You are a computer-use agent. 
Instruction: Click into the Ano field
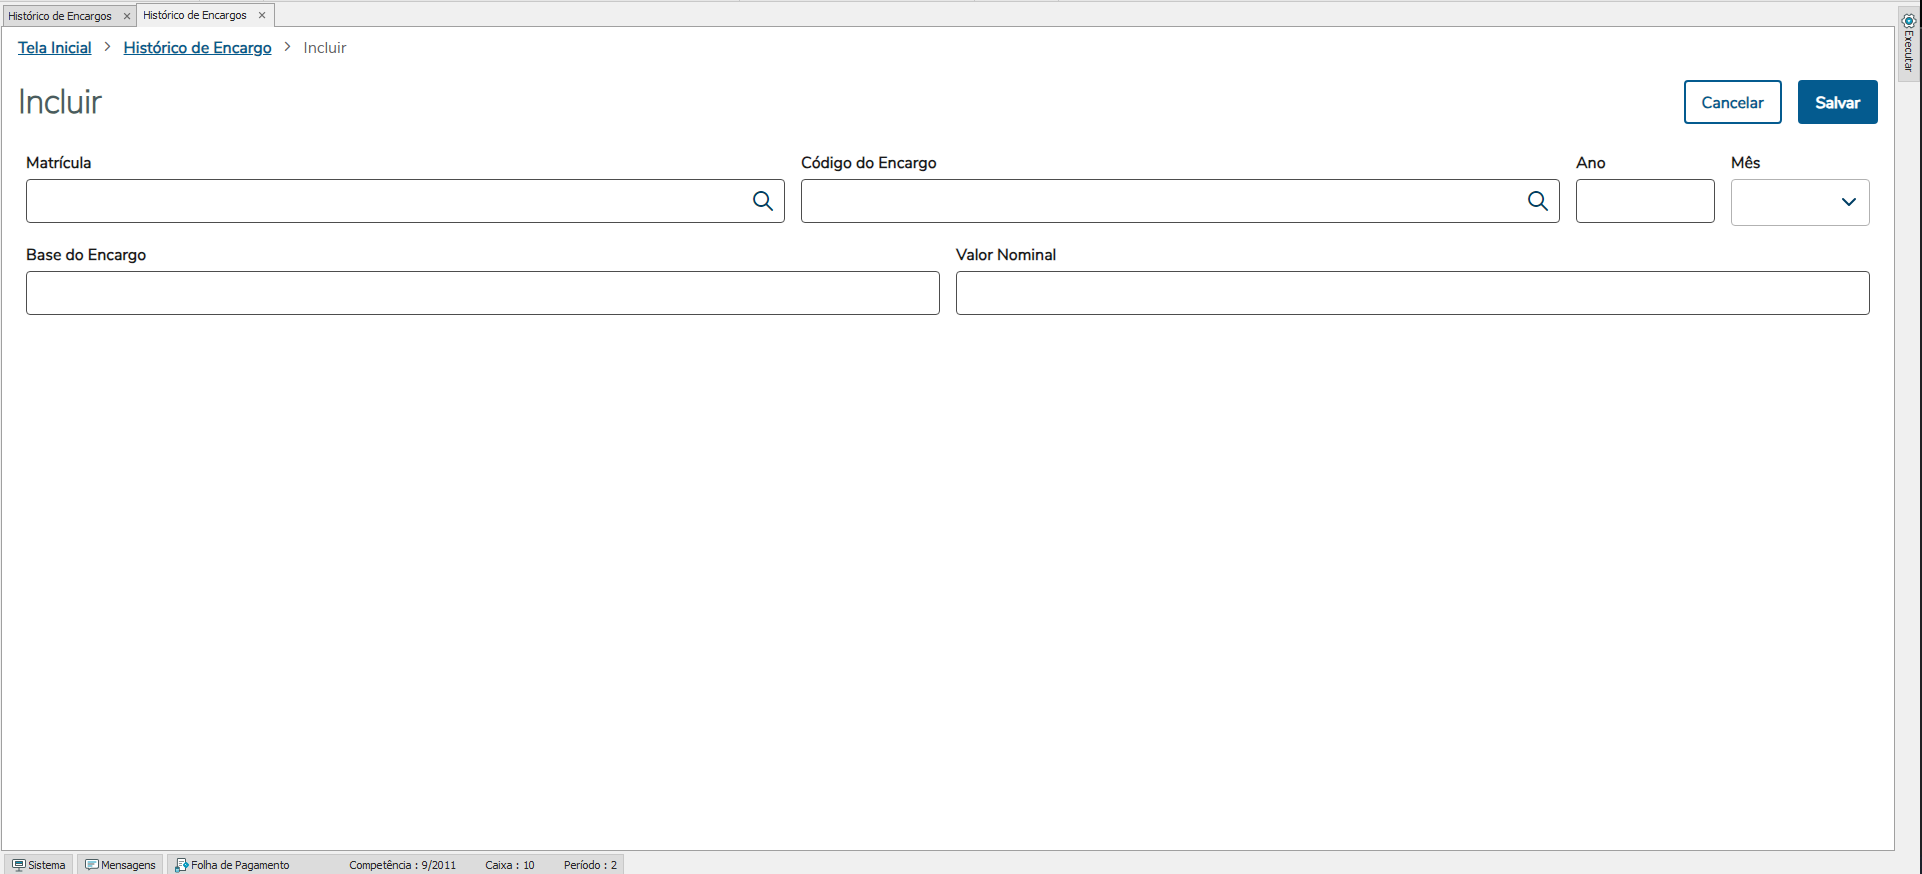point(1645,201)
